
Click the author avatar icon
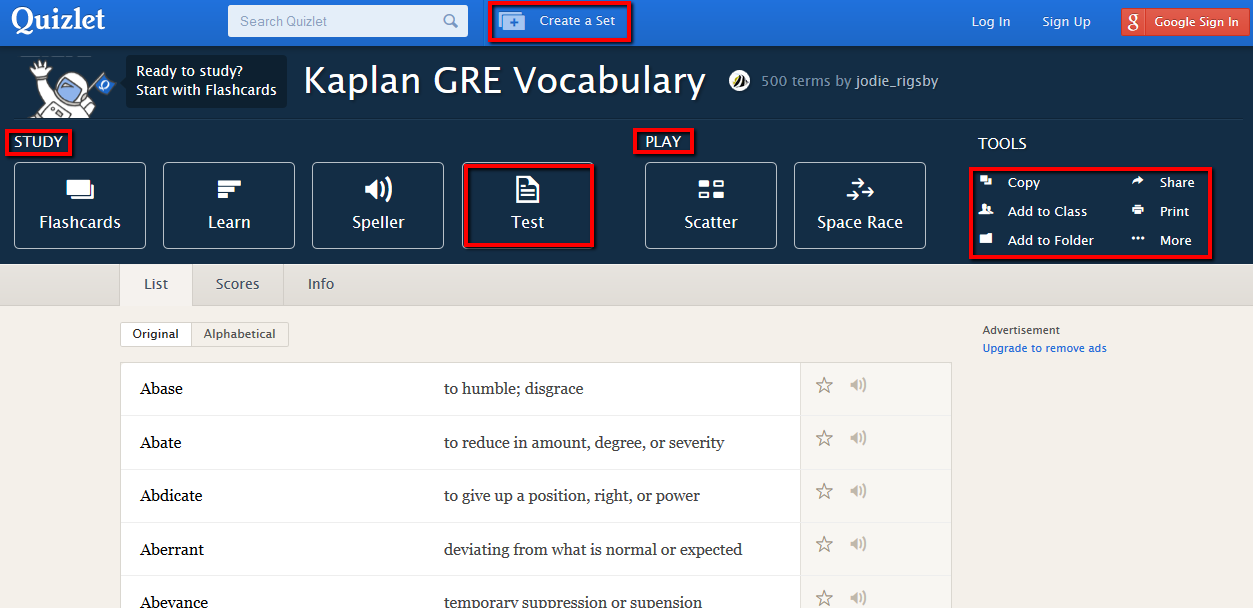(x=739, y=81)
